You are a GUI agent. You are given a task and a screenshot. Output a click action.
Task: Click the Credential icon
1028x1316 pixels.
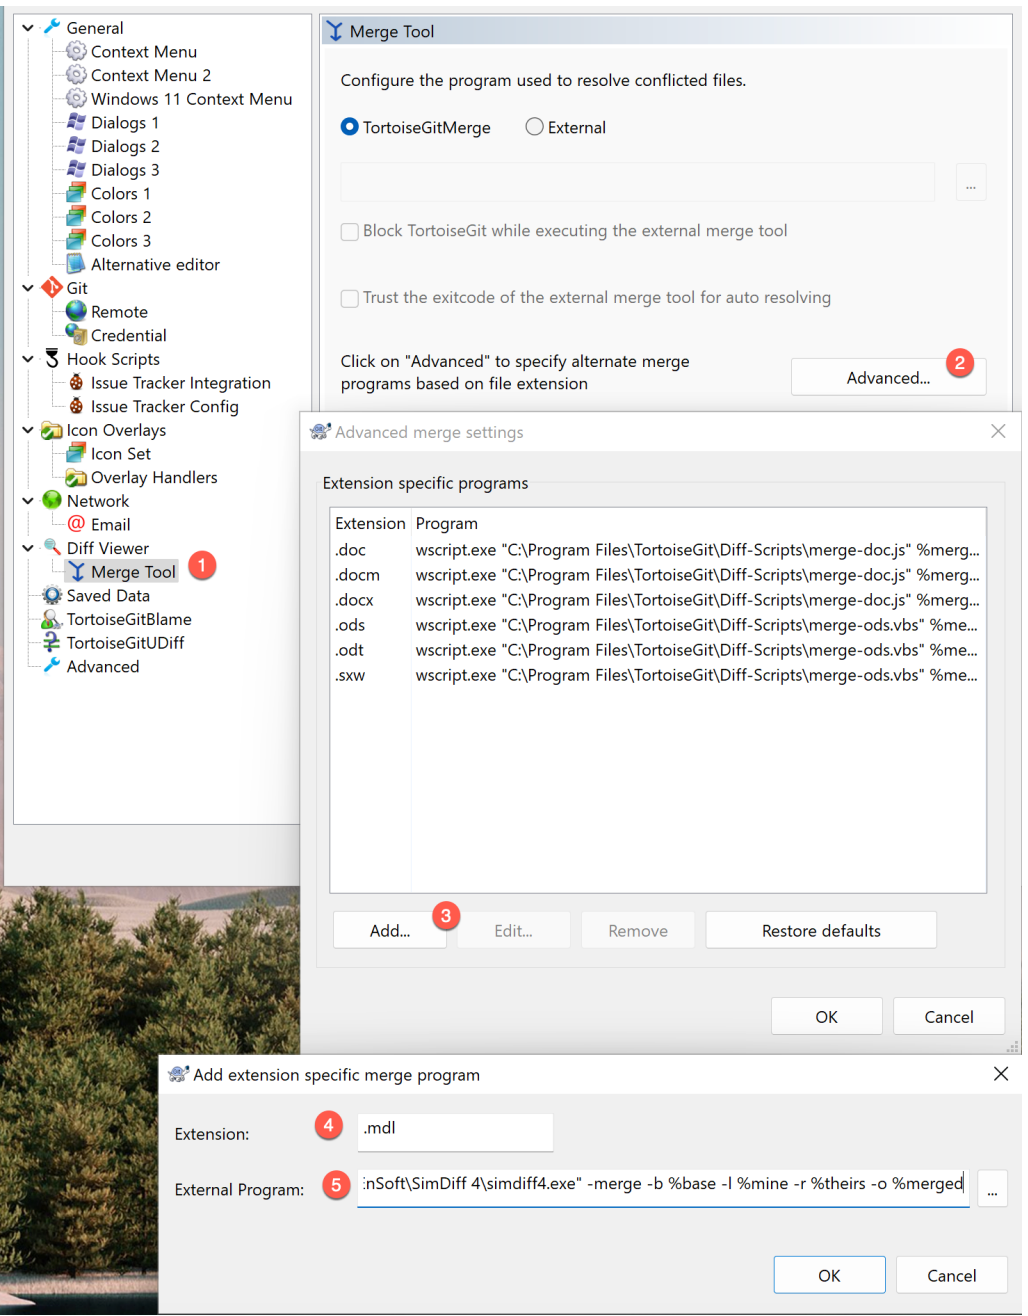[x=76, y=335]
